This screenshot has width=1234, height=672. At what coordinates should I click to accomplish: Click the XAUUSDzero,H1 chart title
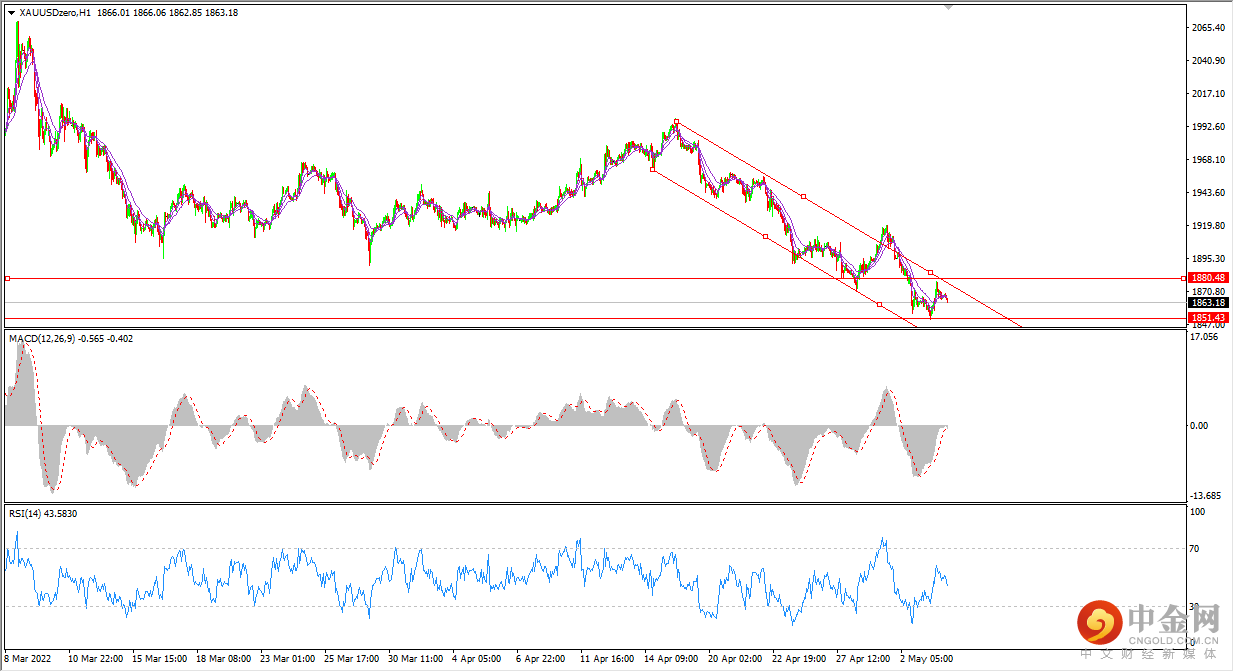click(x=55, y=12)
